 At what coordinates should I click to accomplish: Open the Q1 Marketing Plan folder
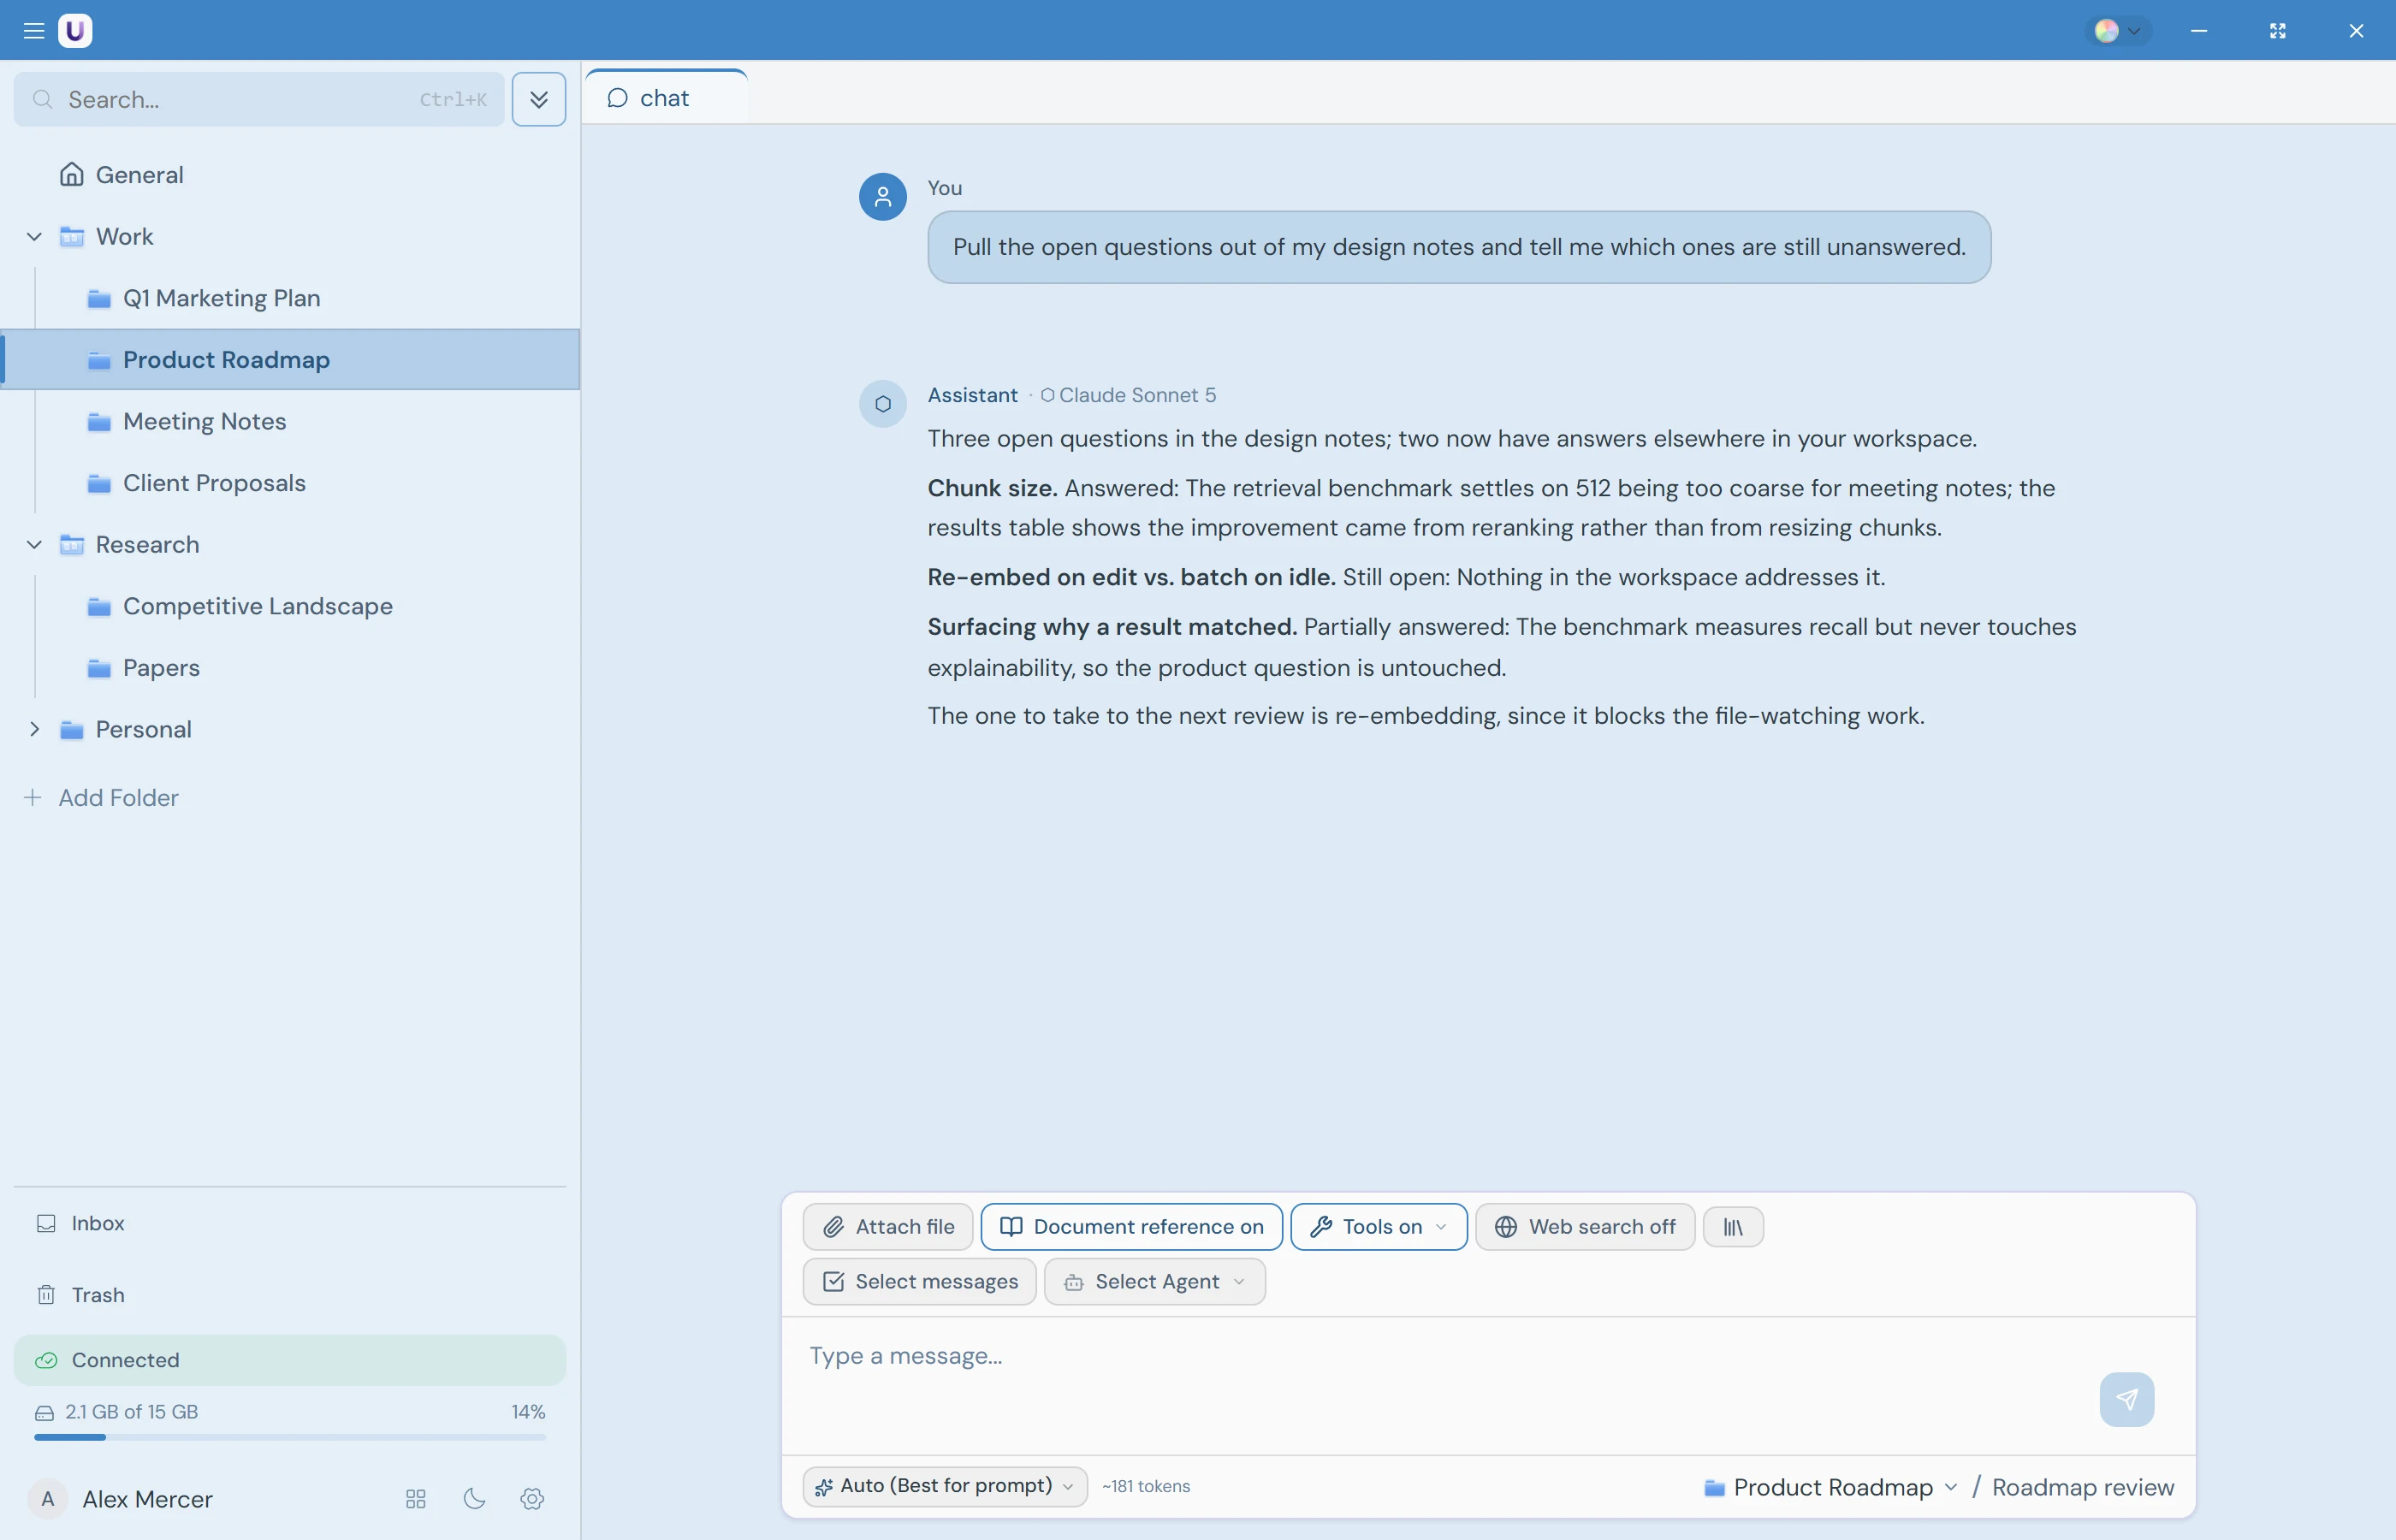[x=290, y=299]
